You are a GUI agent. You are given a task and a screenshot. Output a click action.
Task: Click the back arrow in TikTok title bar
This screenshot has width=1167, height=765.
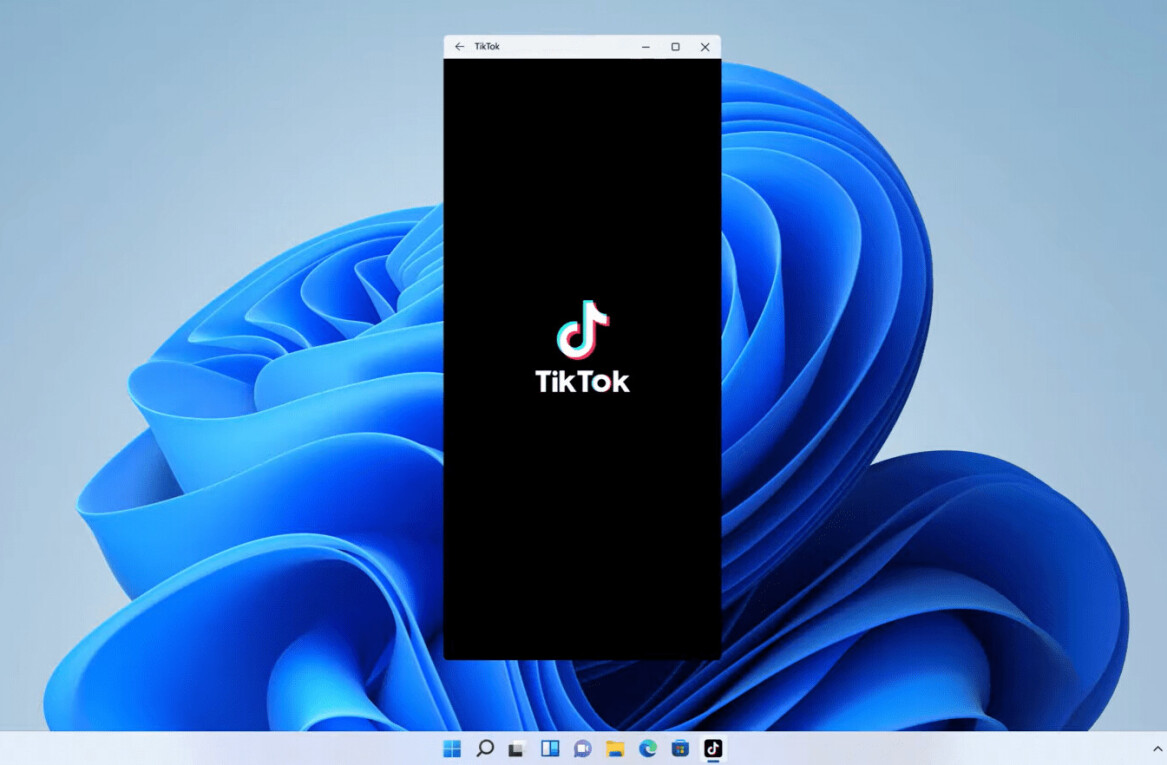point(459,47)
